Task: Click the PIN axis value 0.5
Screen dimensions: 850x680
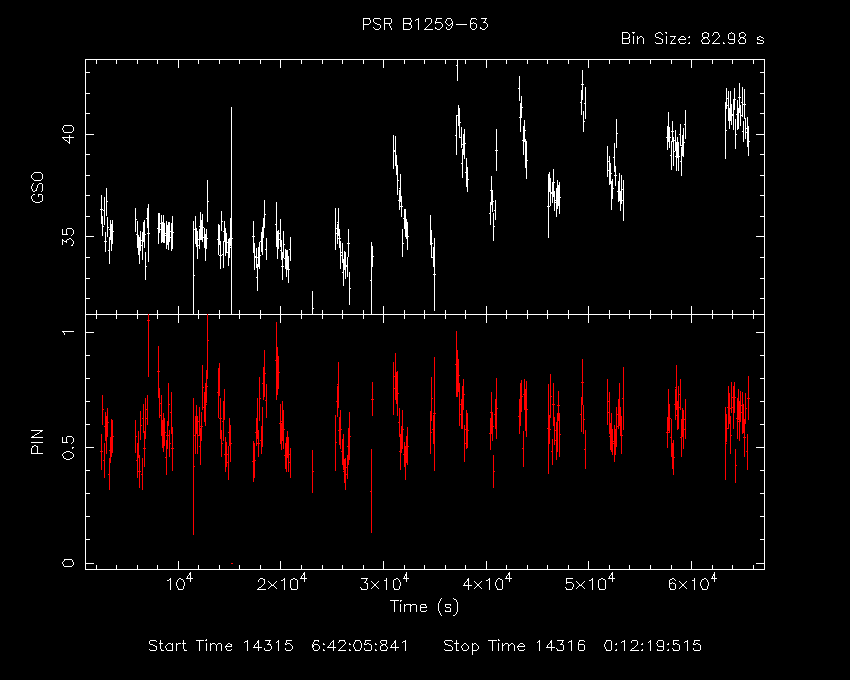Action: click(x=68, y=447)
